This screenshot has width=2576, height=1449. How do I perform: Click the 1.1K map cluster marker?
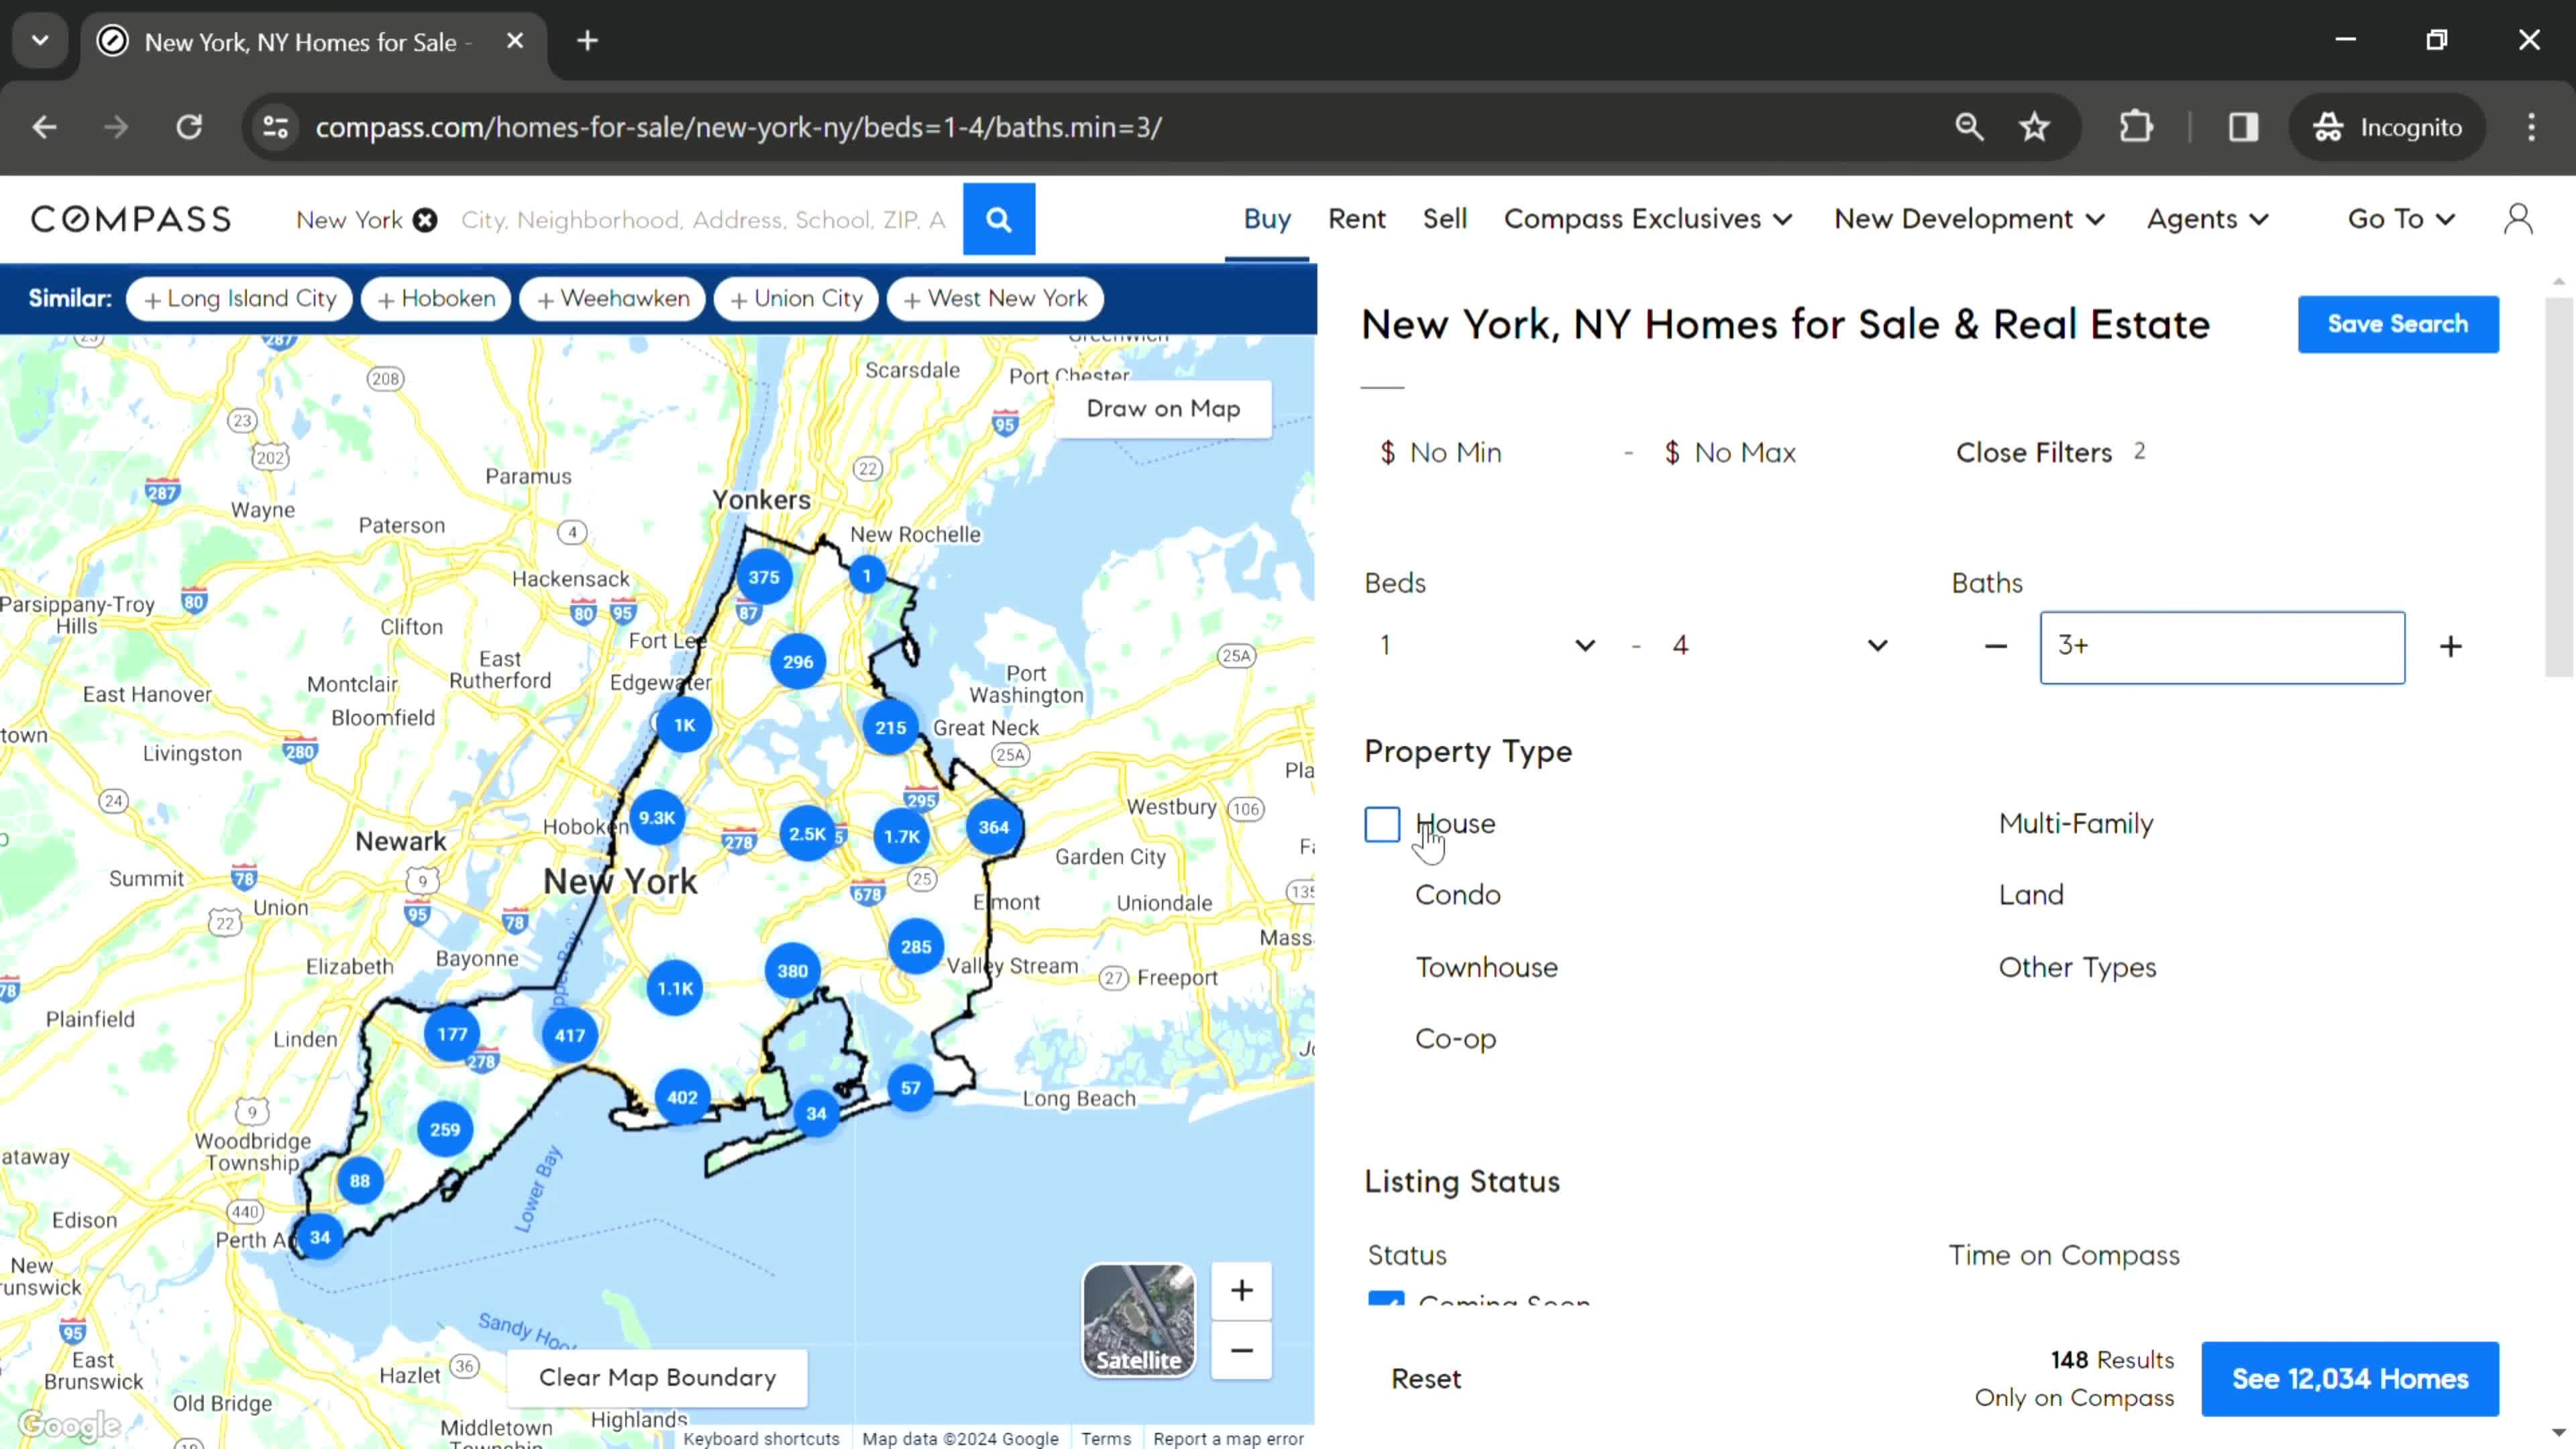(675, 988)
